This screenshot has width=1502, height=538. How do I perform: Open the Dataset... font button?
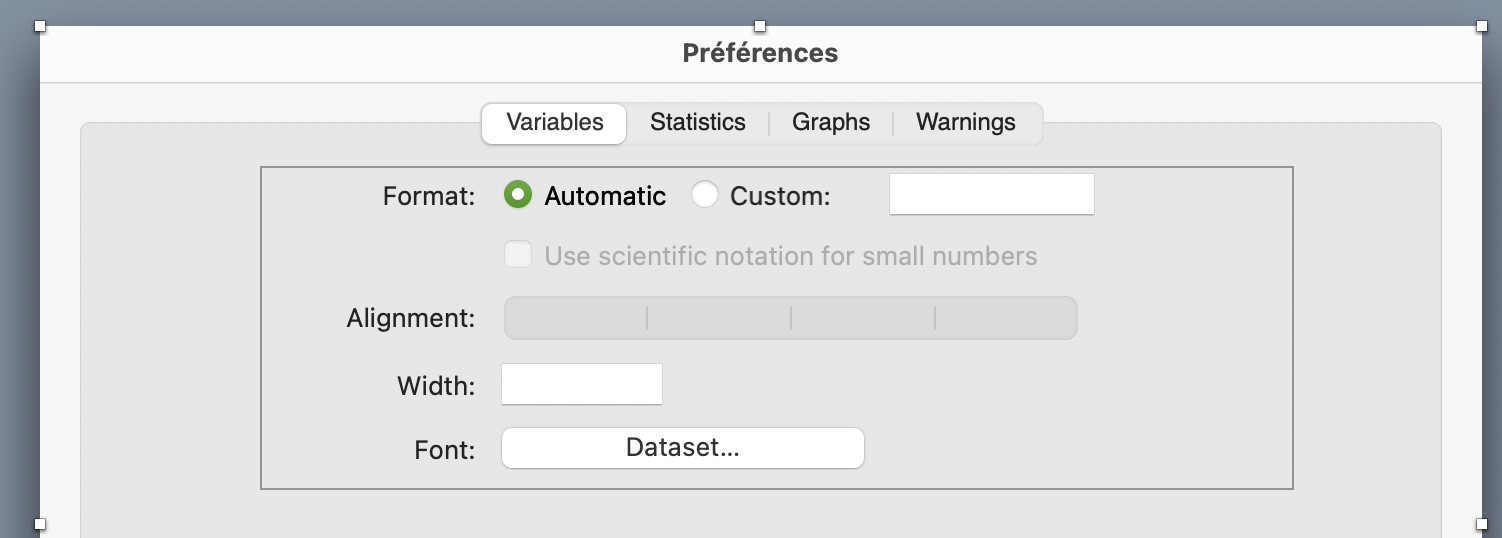point(682,448)
